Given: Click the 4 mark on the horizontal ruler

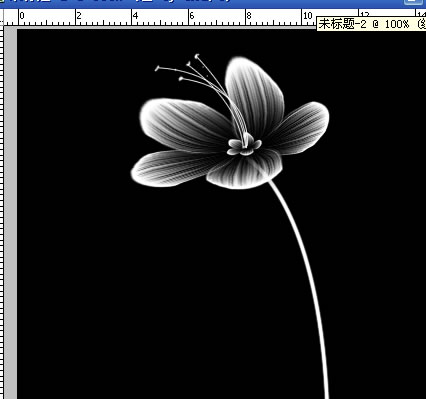Looking at the screenshot, I should tap(135, 15).
